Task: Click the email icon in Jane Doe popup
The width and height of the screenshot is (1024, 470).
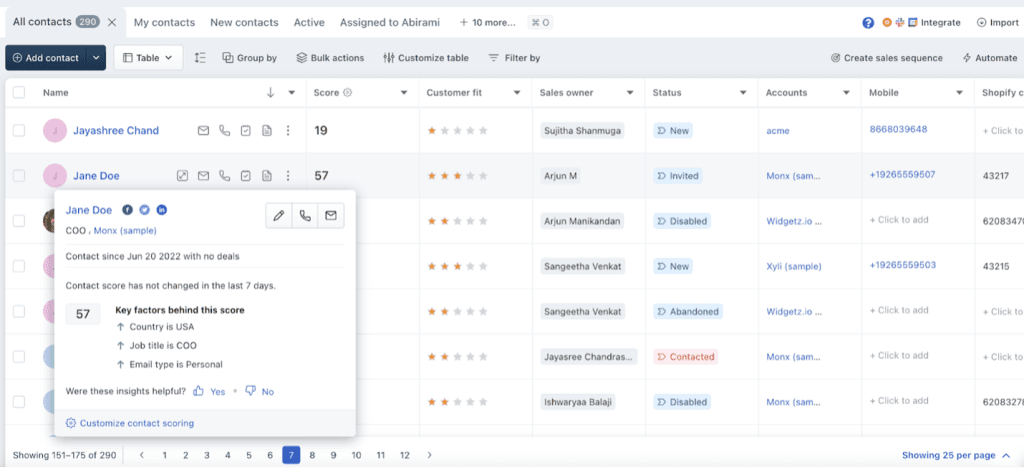Action: [x=331, y=215]
